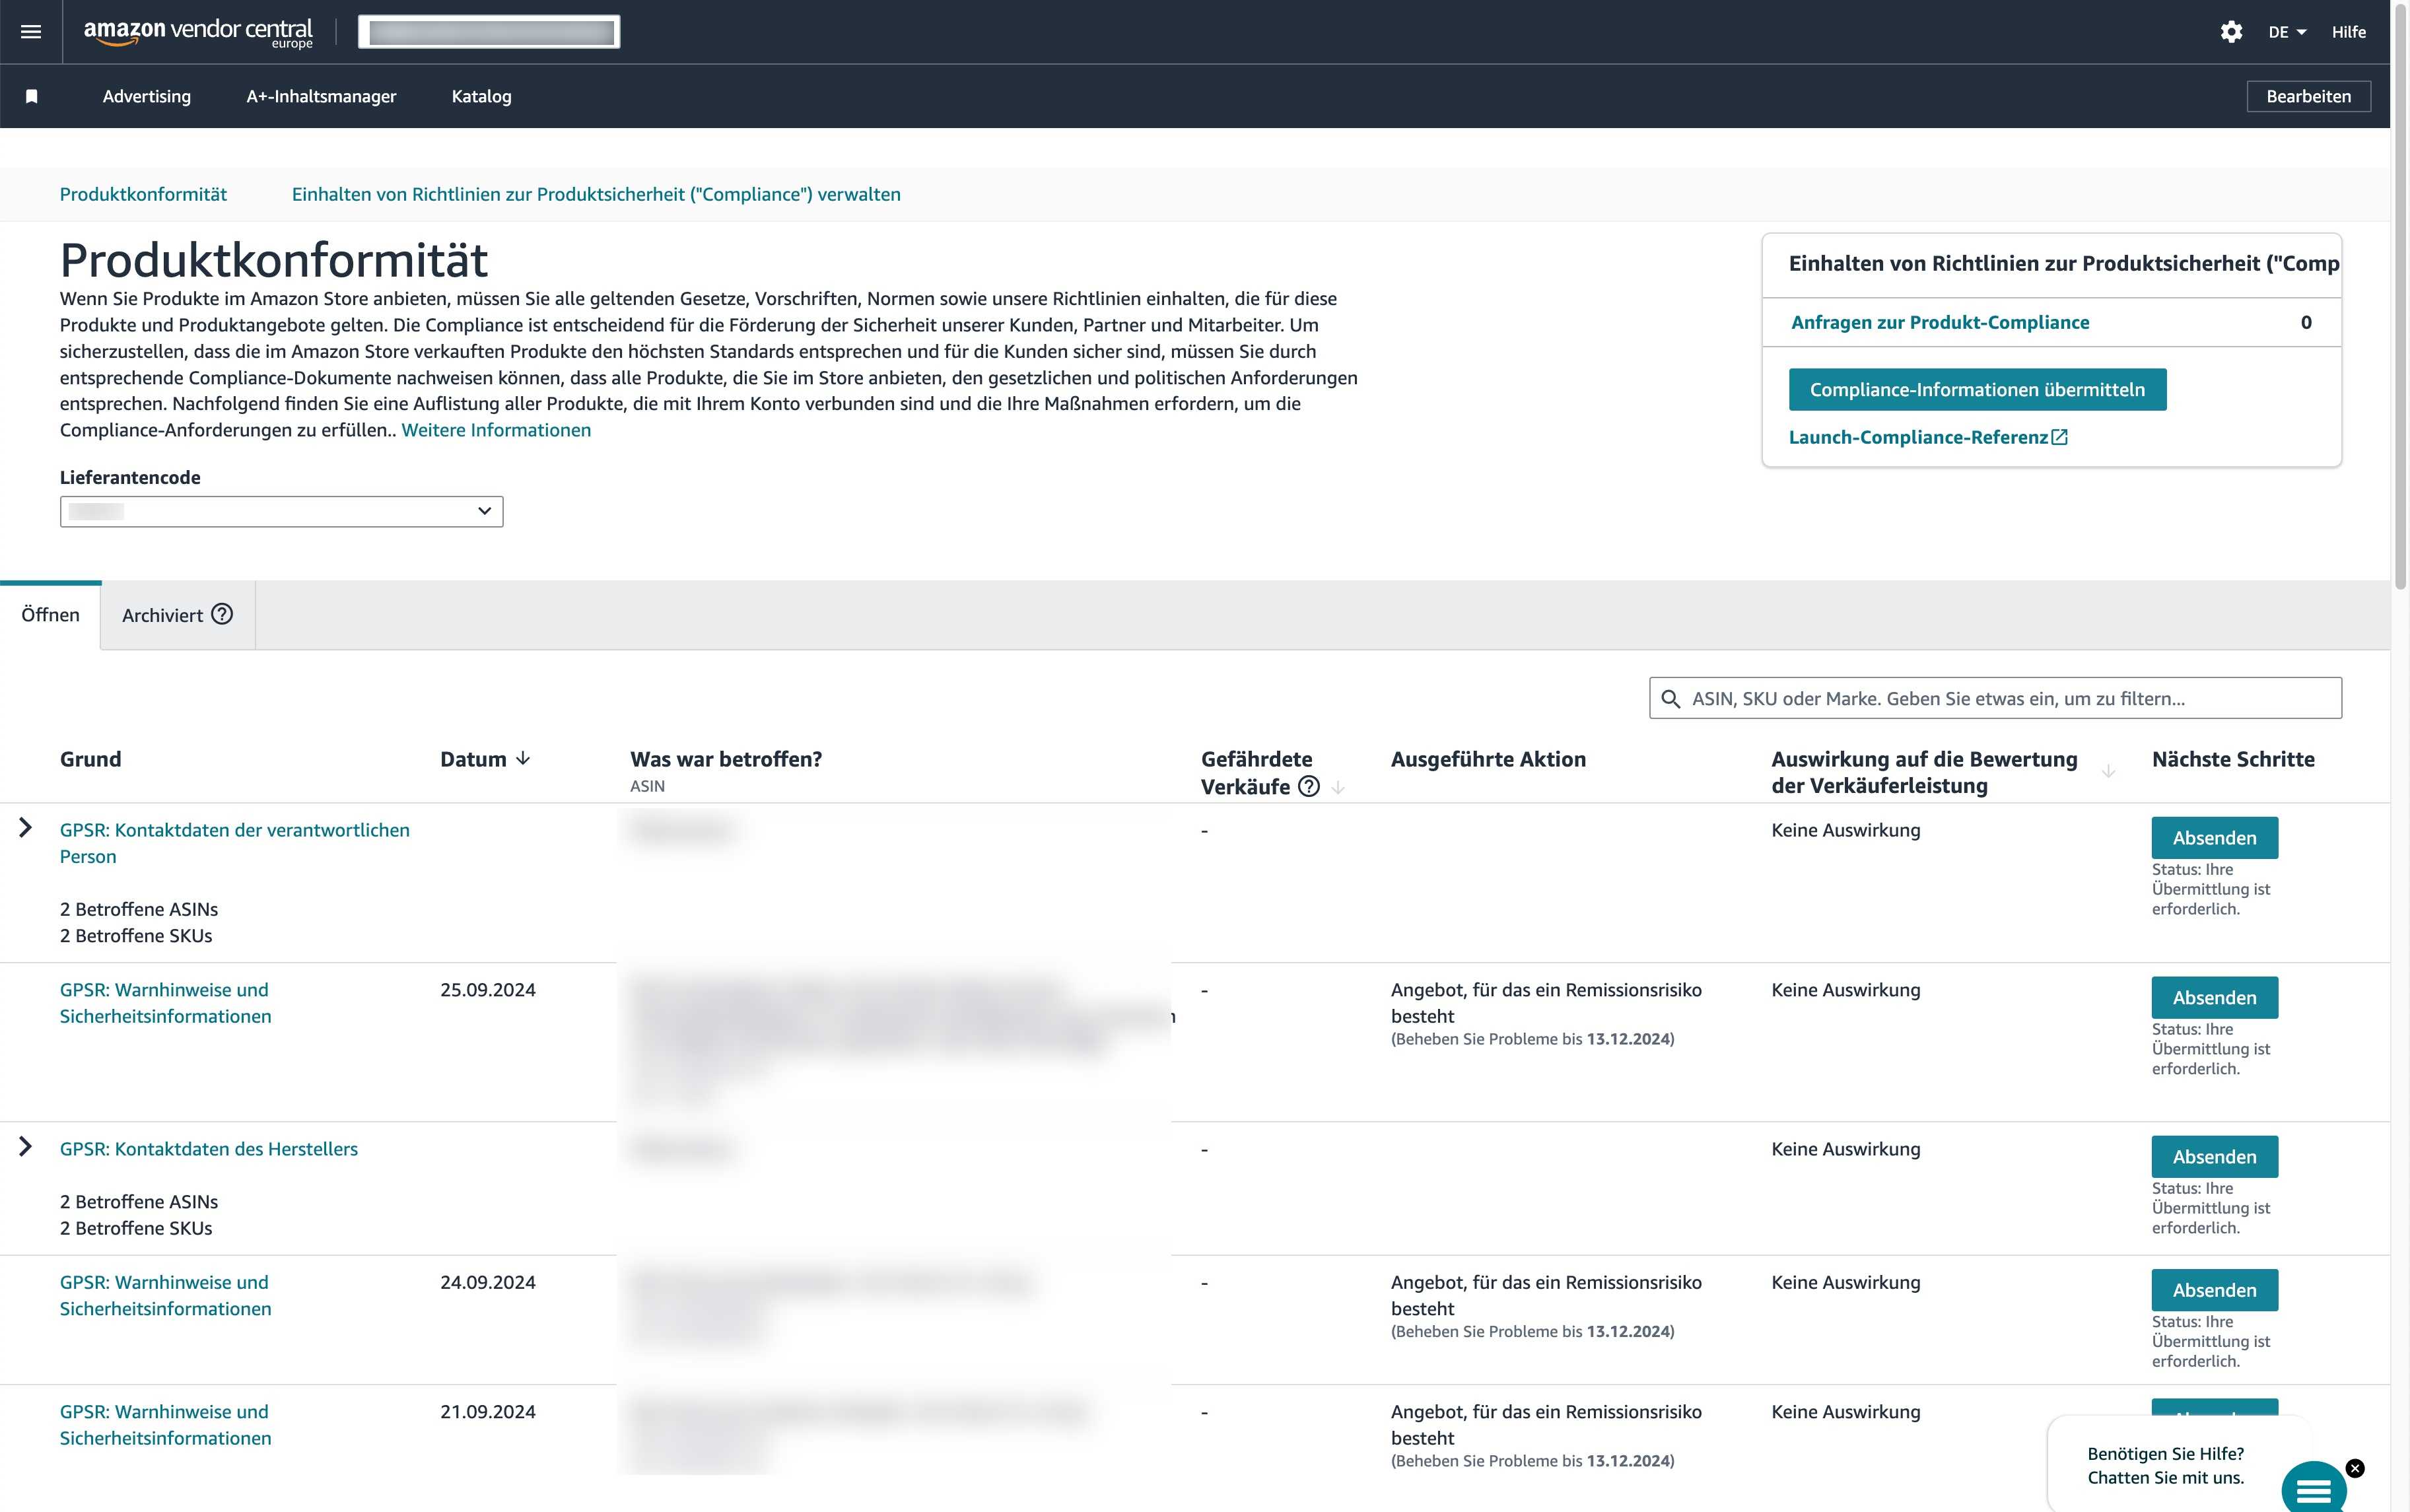Click date cell 21.09.2024
Image resolution: width=2410 pixels, height=1512 pixels.
(488, 1412)
